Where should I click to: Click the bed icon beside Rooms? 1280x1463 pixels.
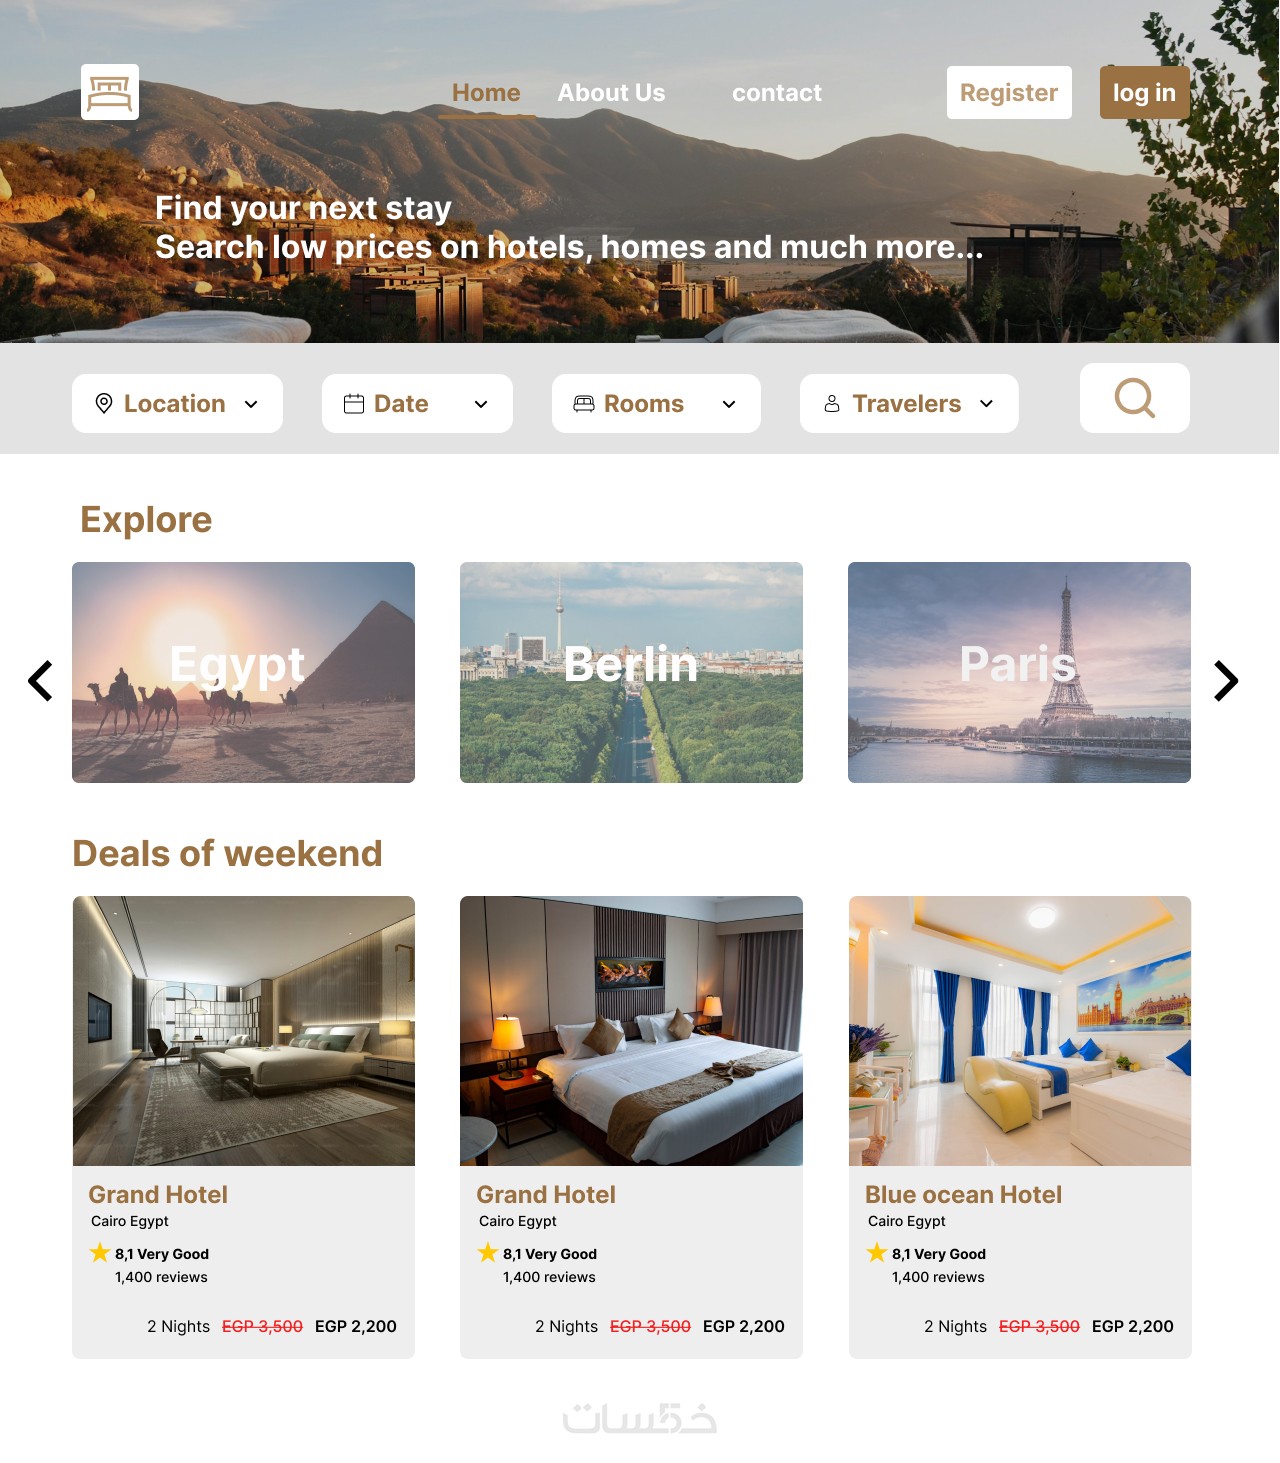click(x=584, y=404)
